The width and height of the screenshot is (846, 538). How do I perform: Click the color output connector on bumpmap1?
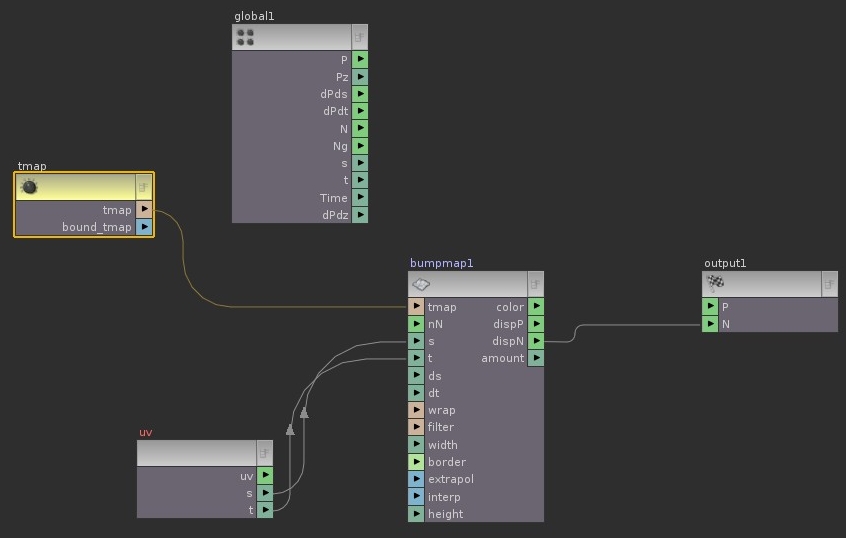pyautogui.click(x=536, y=307)
